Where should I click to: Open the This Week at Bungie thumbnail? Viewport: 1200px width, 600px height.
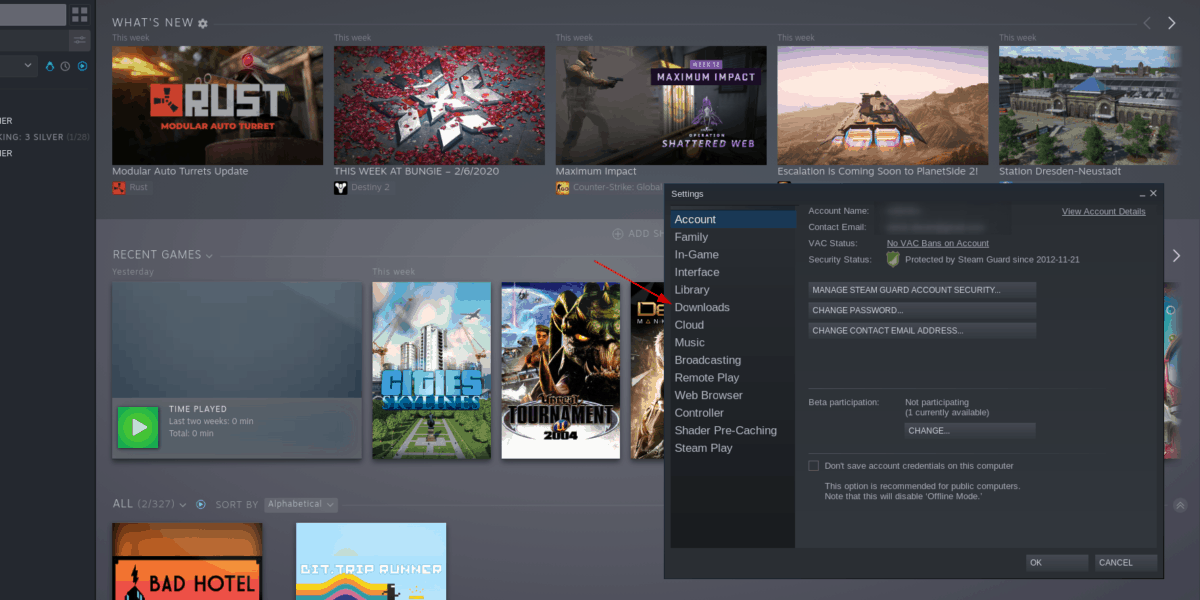[439, 105]
